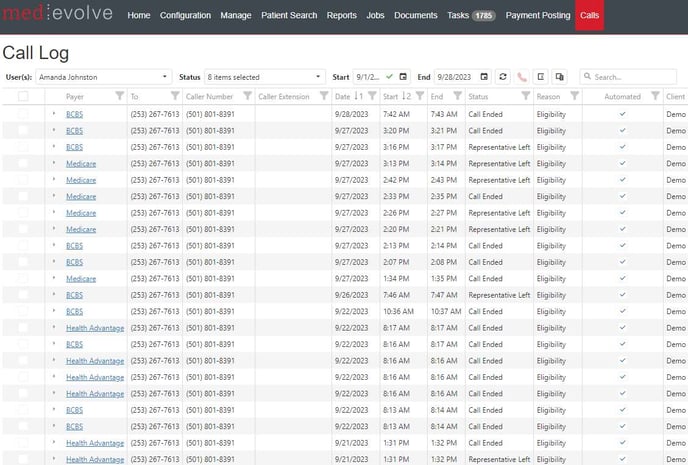Tick the select-all checkbox in header row

tap(23, 97)
